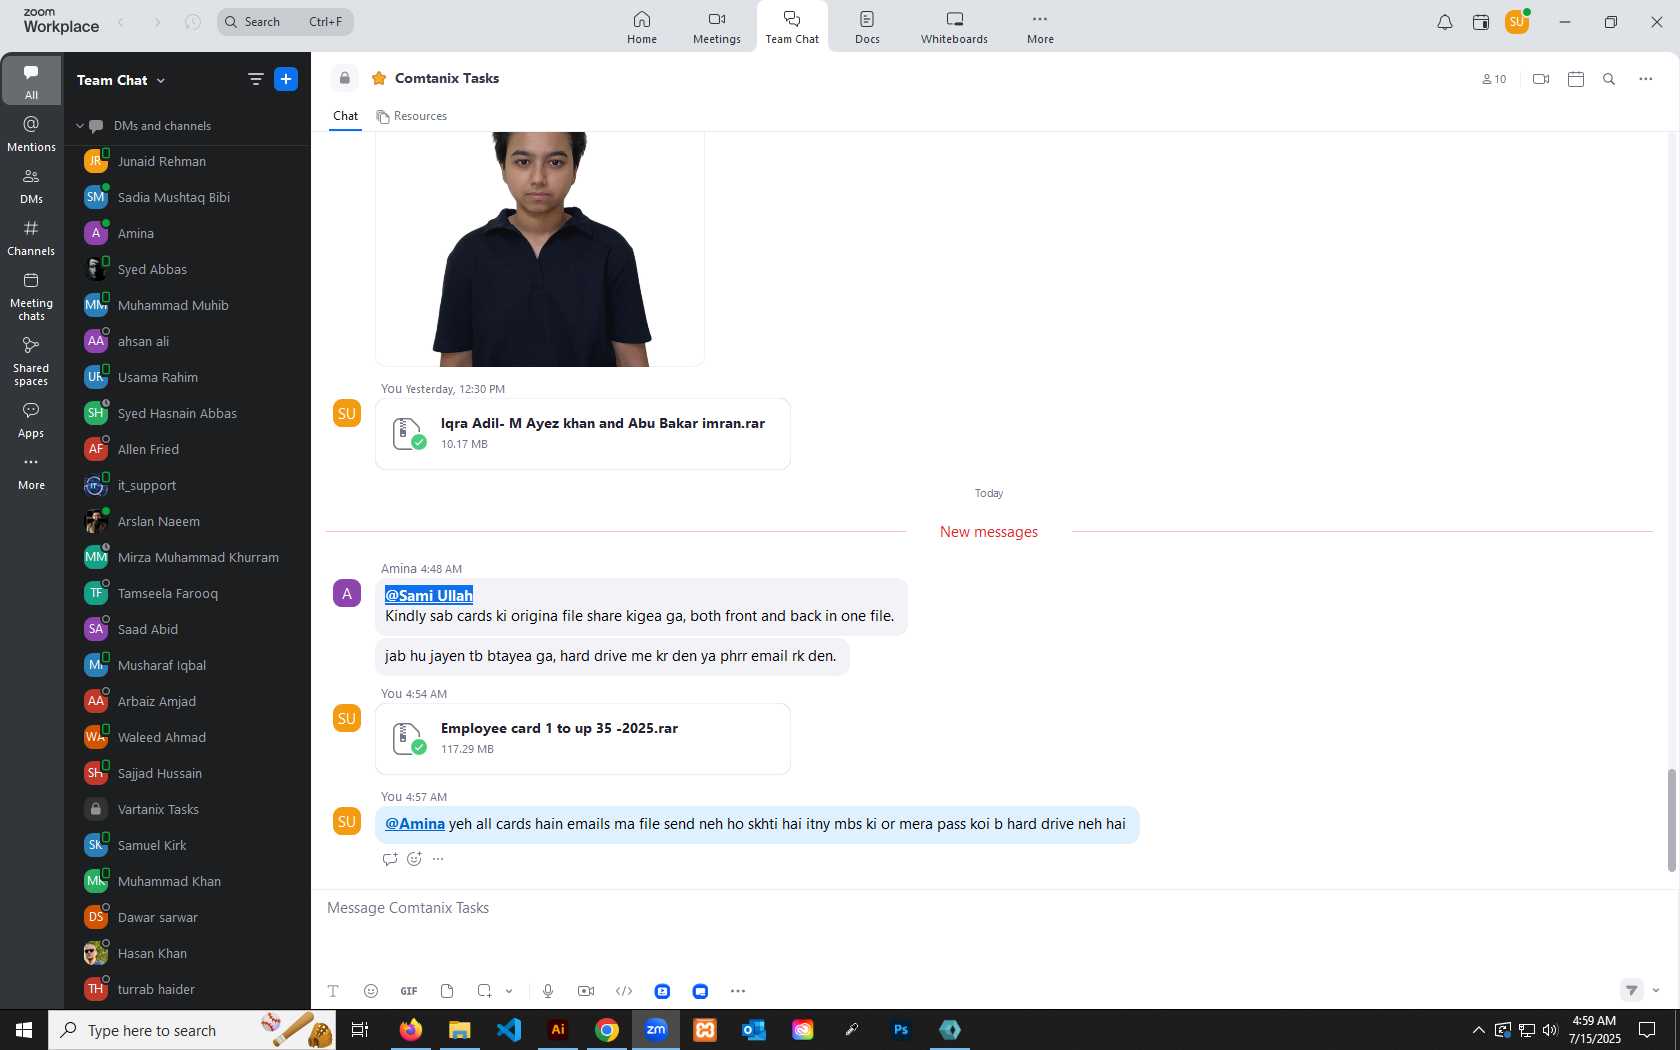Click the Message Comtanix Tasks input field
The width and height of the screenshot is (1680, 1050).
pos(990,908)
